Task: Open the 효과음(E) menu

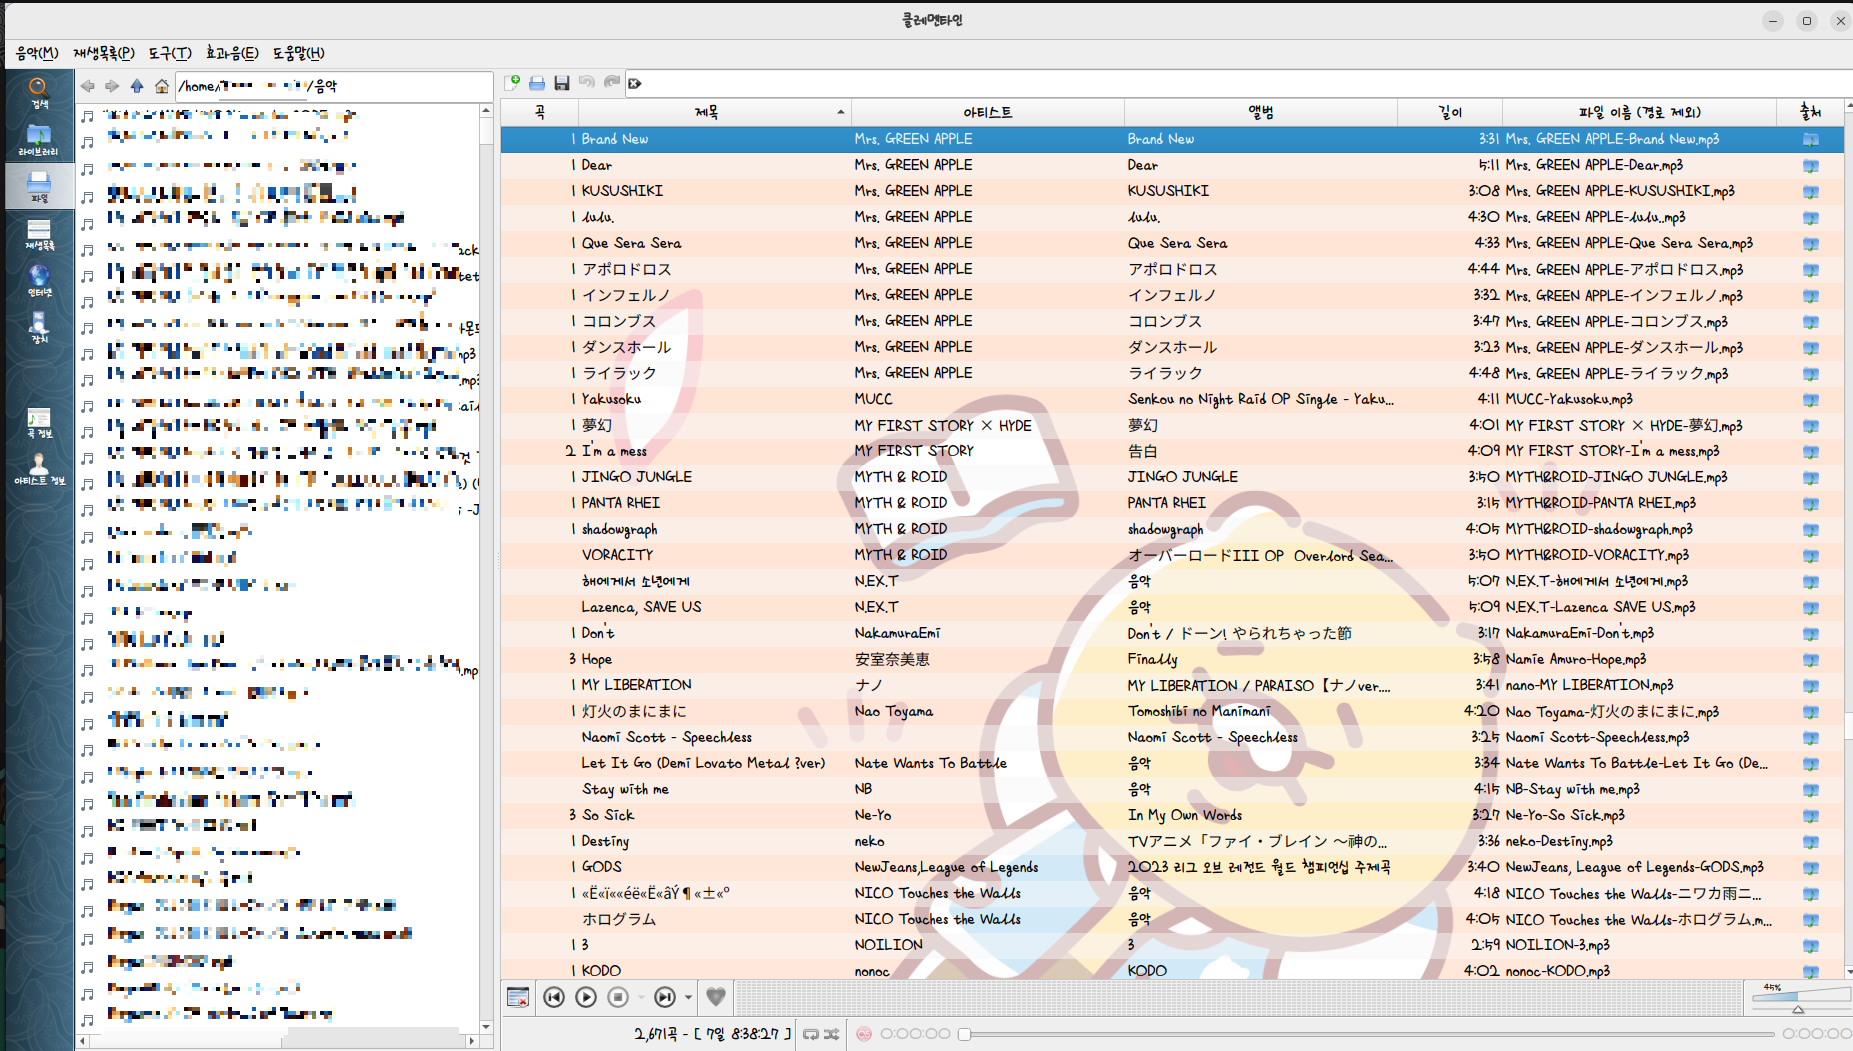Action: [x=232, y=53]
